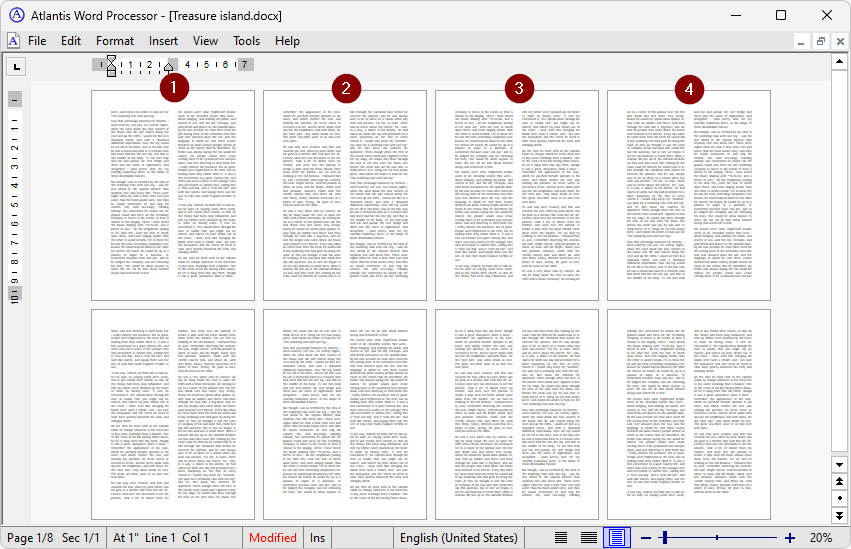
Task: Click the third page thumbnail in top row
Action: (517, 195)
